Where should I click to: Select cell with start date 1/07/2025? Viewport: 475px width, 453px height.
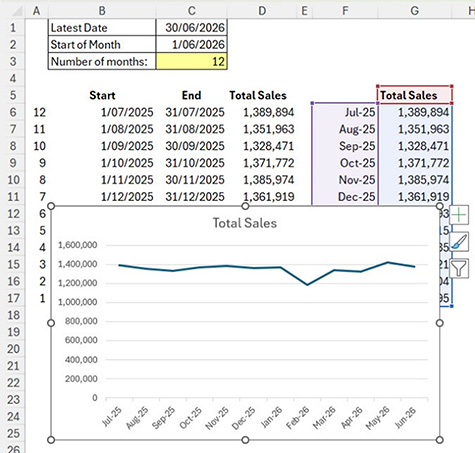point(102,112)
